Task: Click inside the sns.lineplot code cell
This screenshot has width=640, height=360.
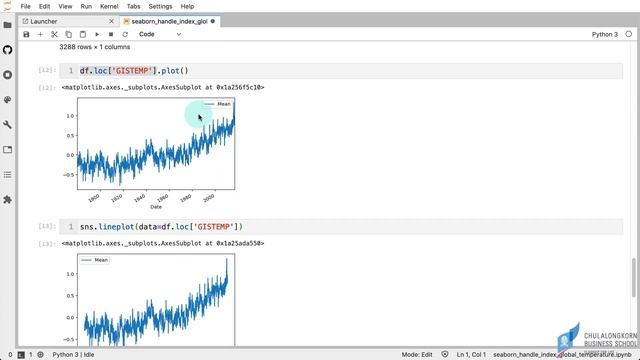Action: 341,227
